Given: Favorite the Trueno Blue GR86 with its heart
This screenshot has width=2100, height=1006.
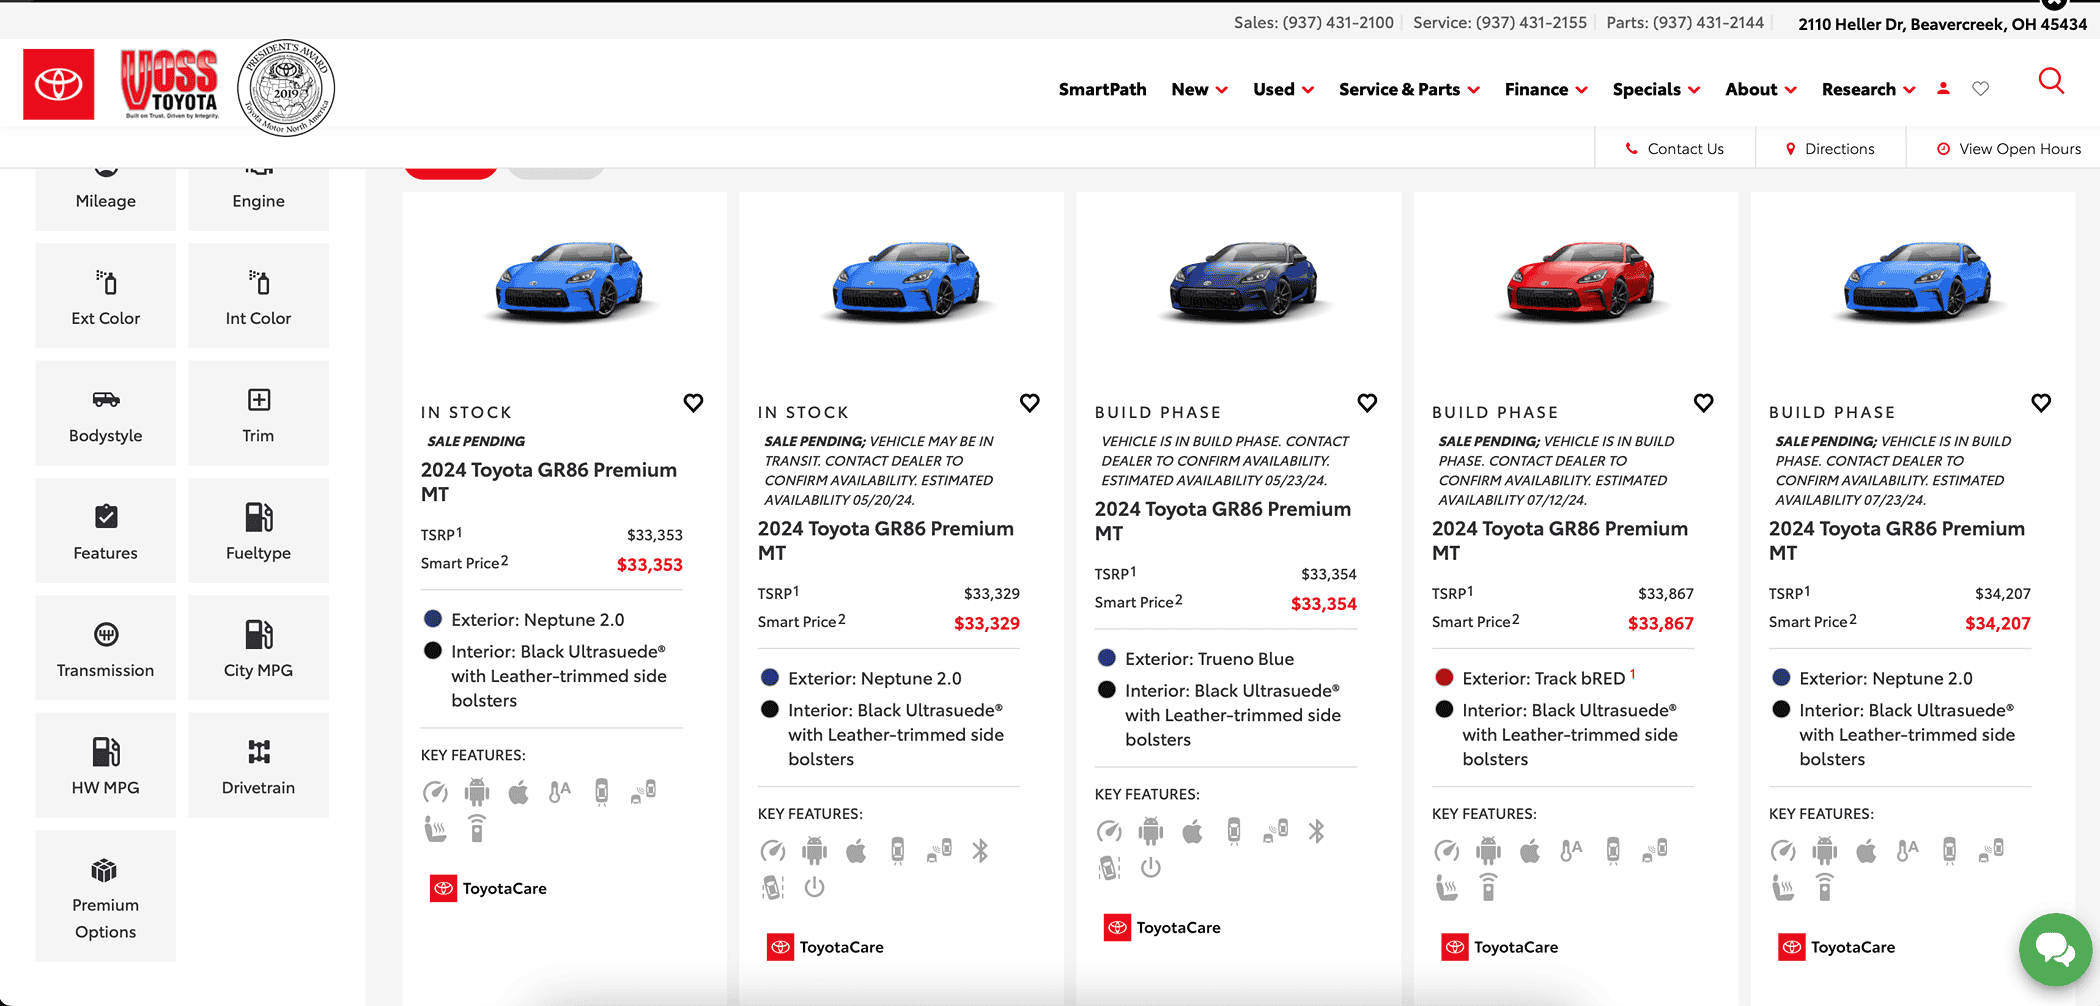Looking at the screenshot, I should click(1367, 403).
